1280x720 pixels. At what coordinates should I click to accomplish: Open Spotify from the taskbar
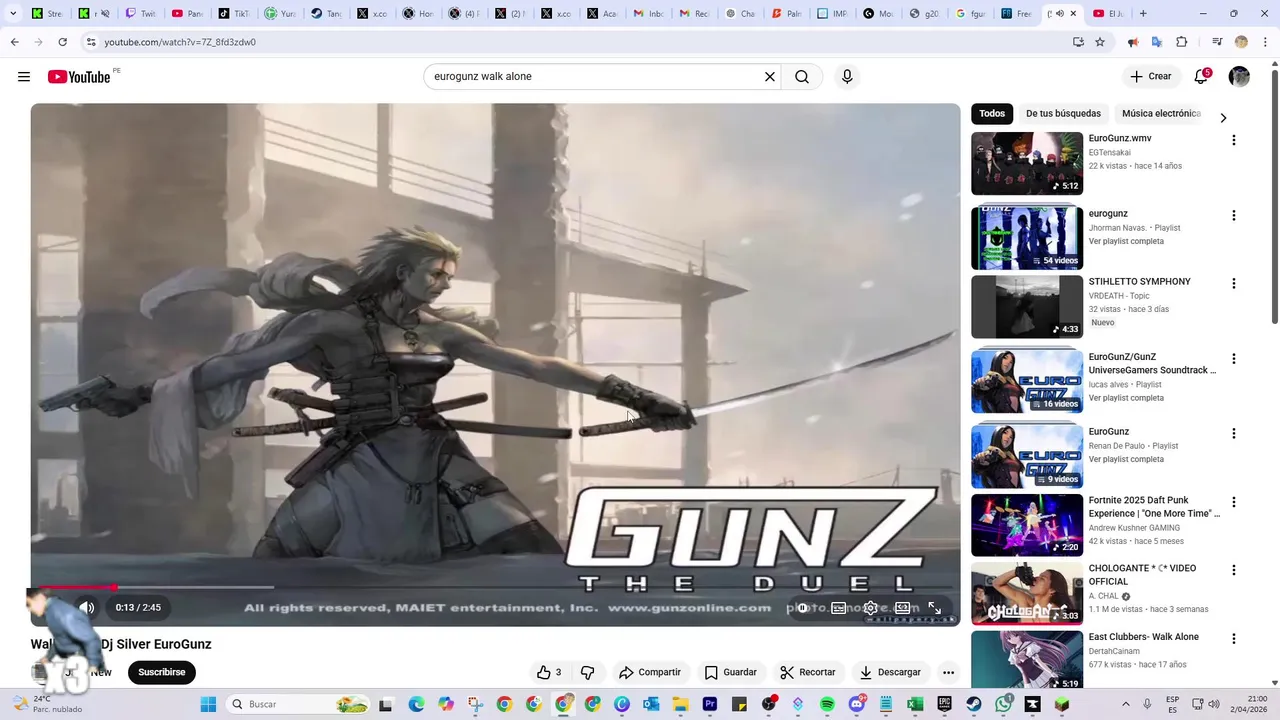coord(827,704)
